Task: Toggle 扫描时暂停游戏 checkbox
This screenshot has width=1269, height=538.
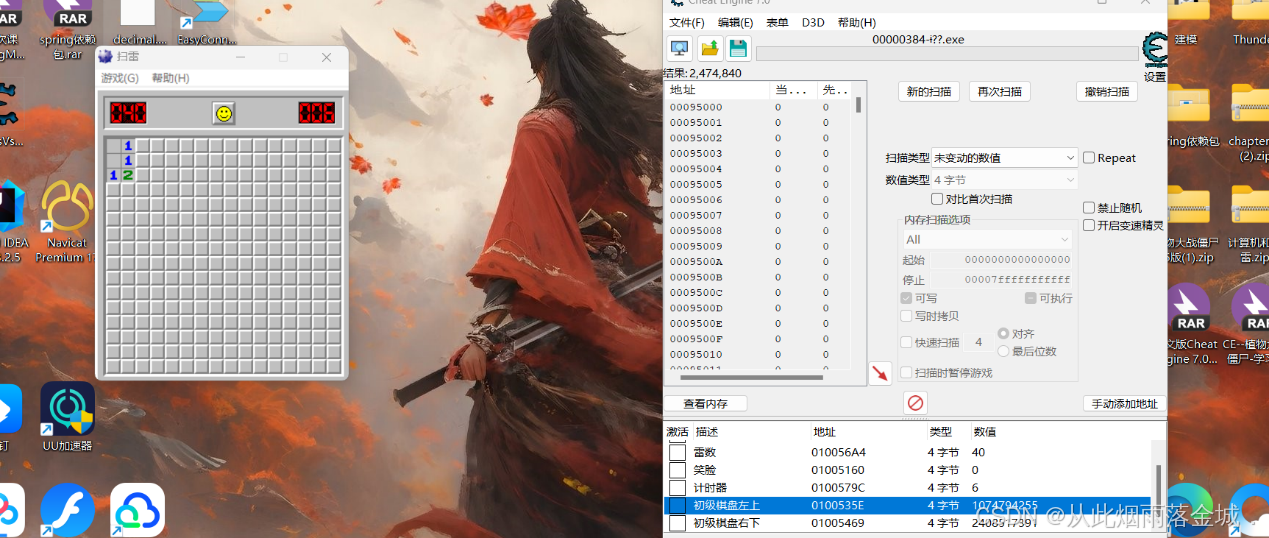Action: click(906, 372)
